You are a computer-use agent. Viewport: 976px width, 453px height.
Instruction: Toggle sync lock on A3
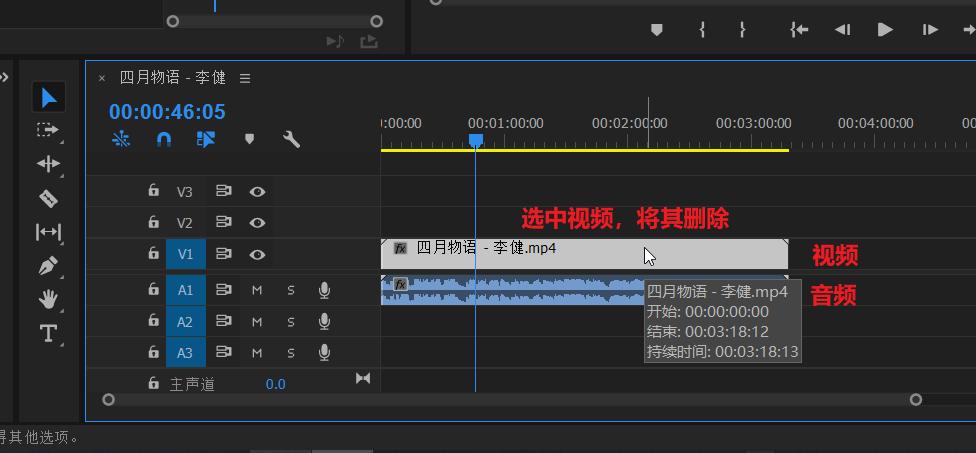pos(223,352)
